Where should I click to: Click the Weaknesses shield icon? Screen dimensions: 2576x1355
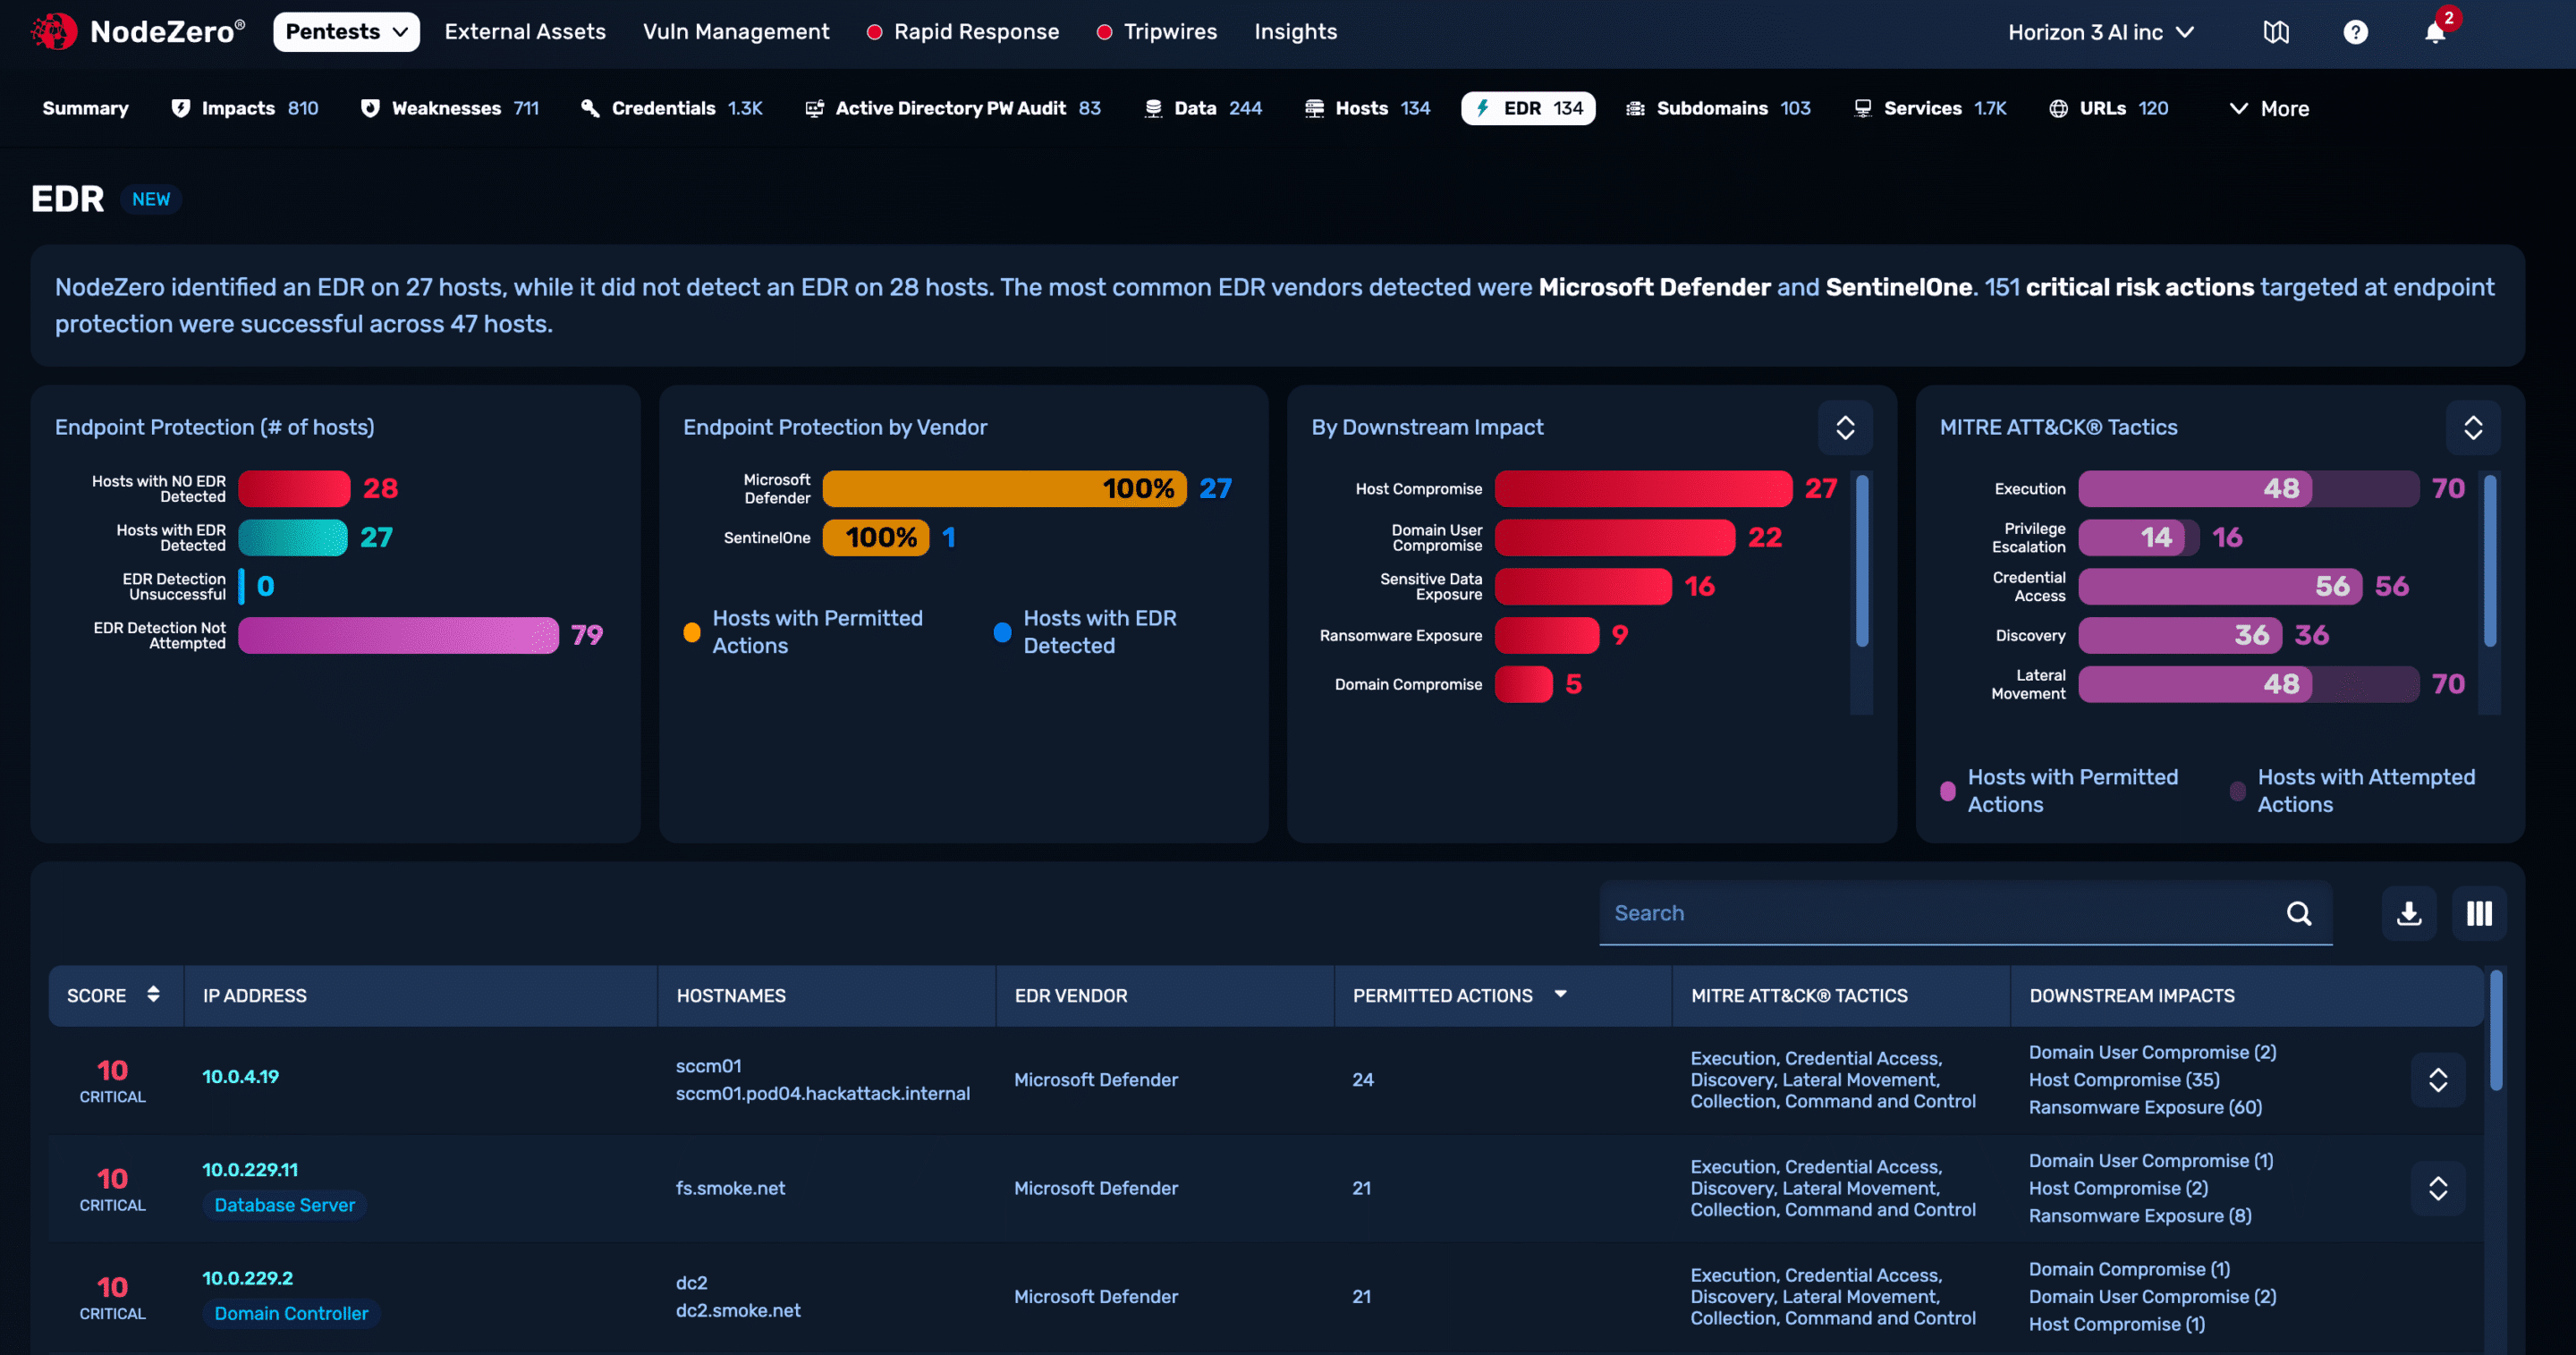[370, 108]
